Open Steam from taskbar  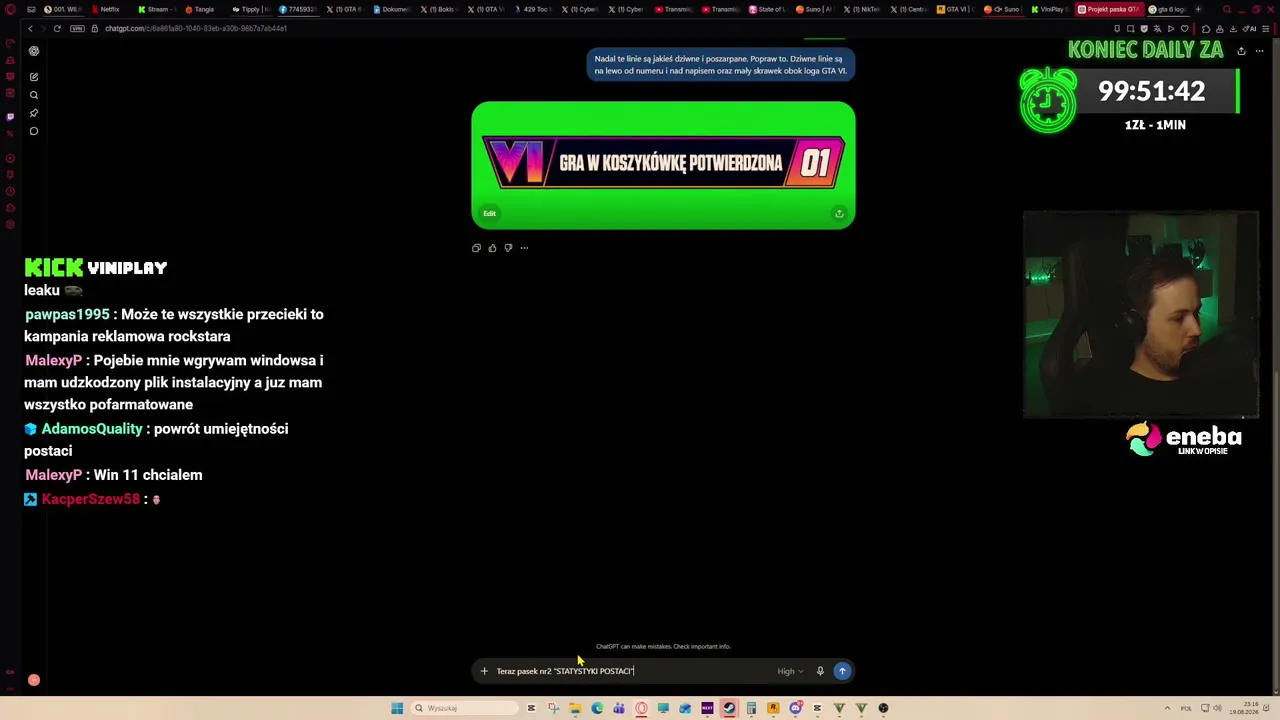click(729, 708)
